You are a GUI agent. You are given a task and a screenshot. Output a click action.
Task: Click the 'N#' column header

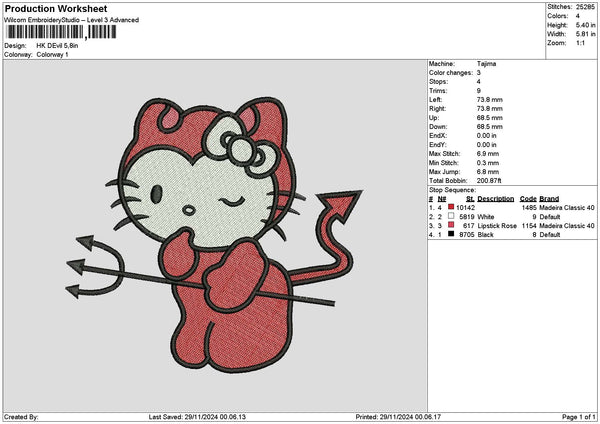pyautogui.click(x=442, y=199)
